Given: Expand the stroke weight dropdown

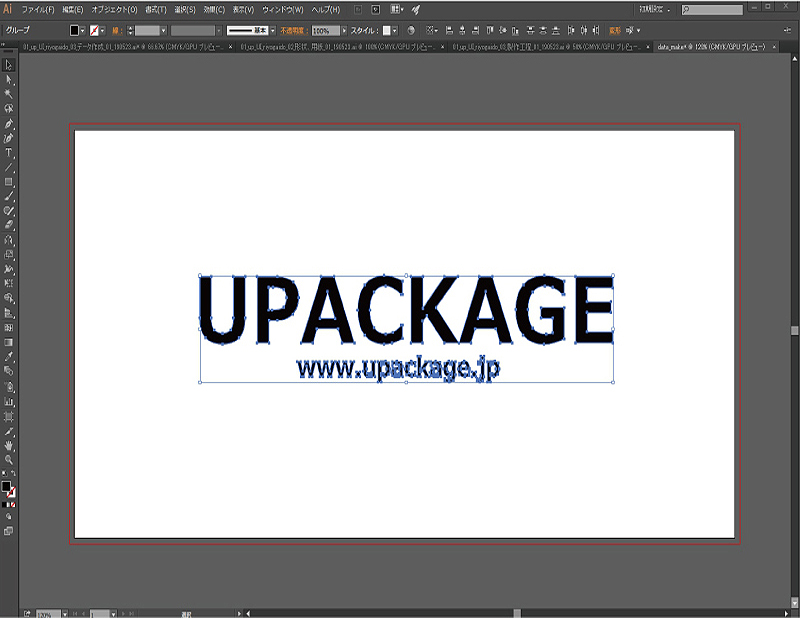Looking at the screenshot, I should (163, 31).
